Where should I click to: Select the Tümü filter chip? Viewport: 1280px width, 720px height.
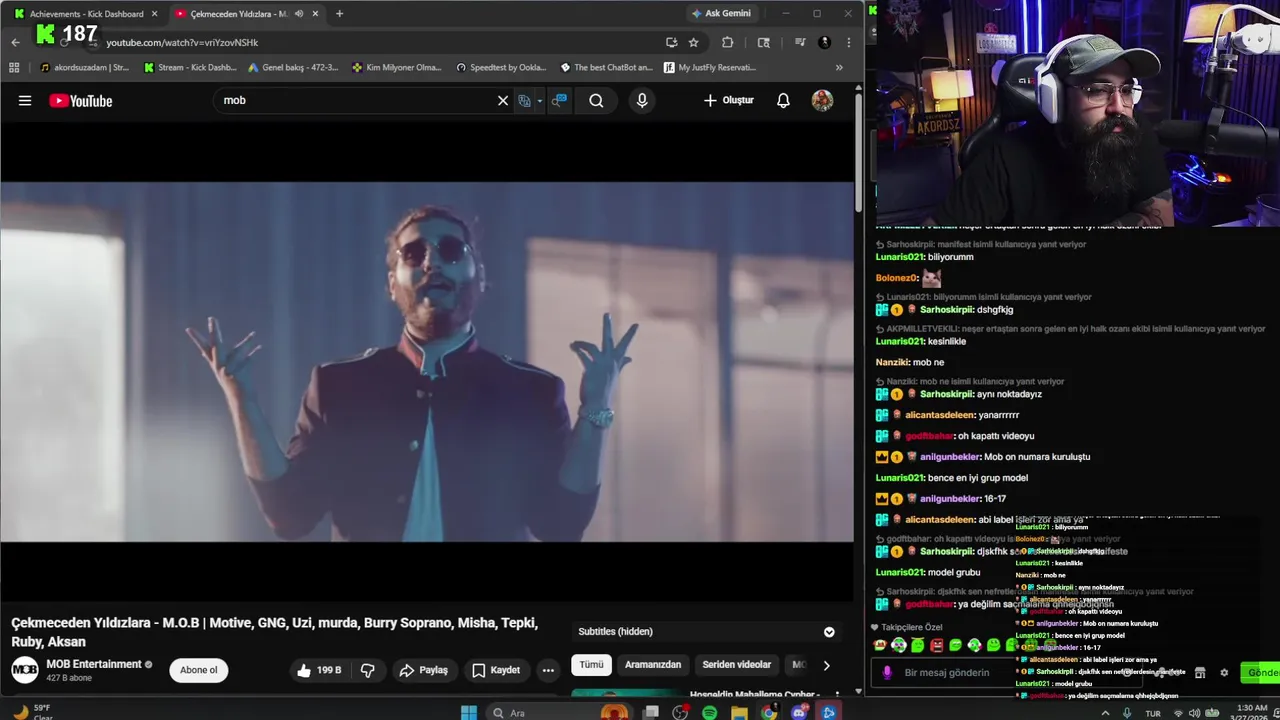tap(592, 665)
